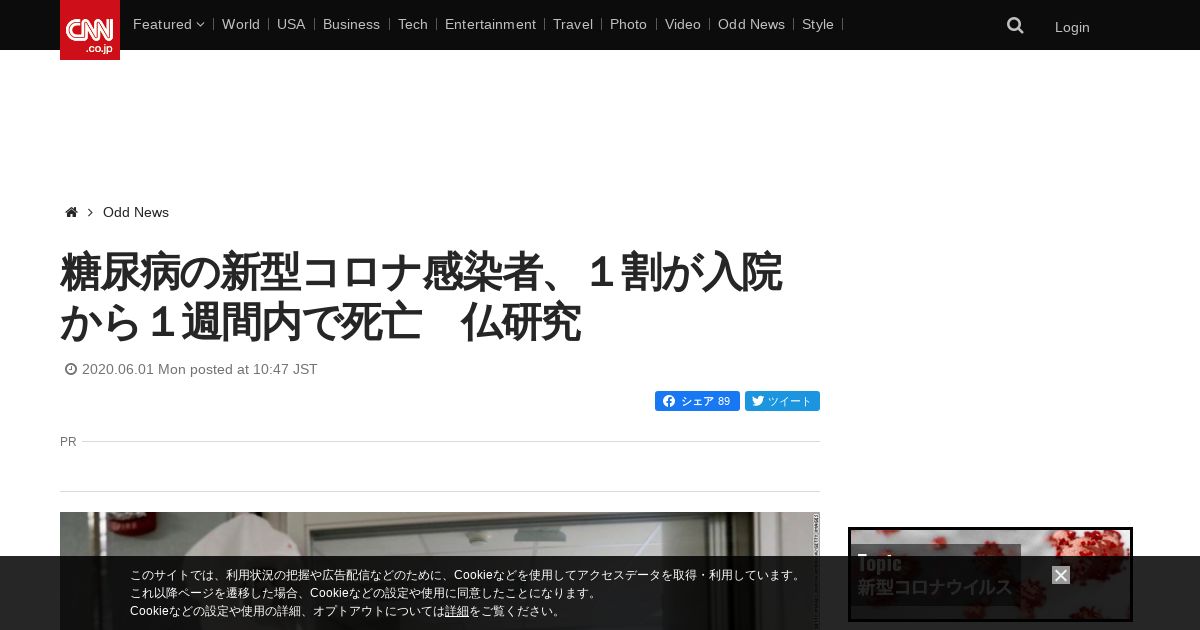Click the Odd News breadcrumb link
Viewport: 1200px width, 630px height.
(x=136, y=212)
